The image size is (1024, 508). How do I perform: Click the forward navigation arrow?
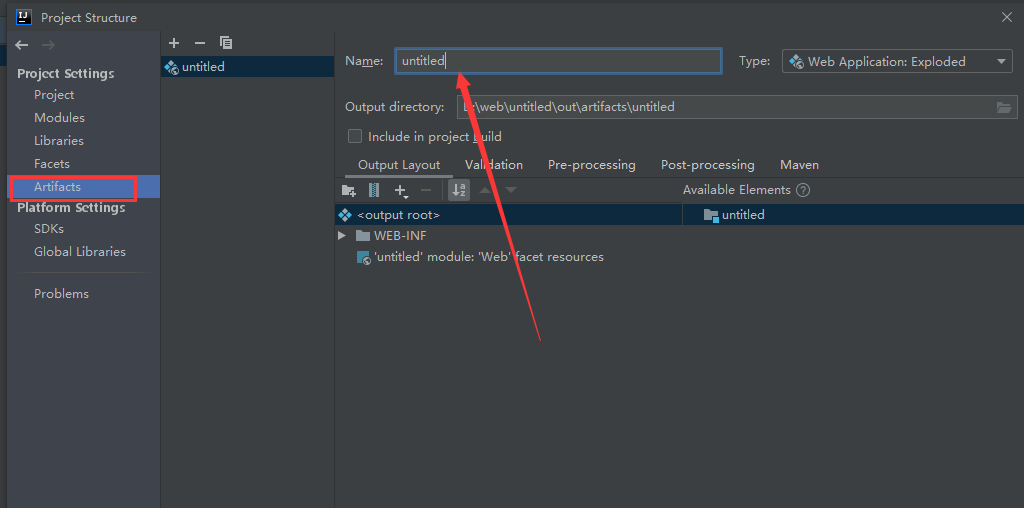tap(48, 45)
